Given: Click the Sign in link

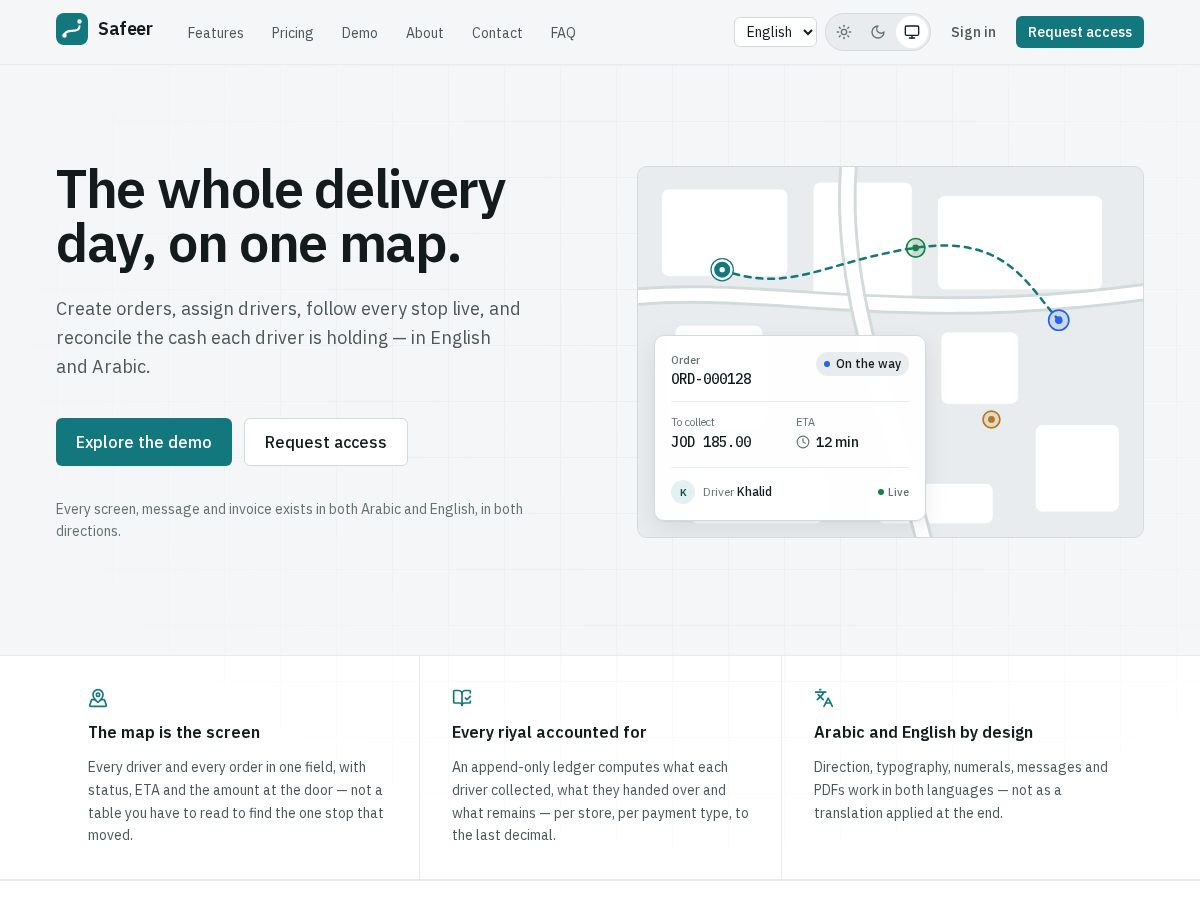Looking at the screenshot, I should pos(973,32).
